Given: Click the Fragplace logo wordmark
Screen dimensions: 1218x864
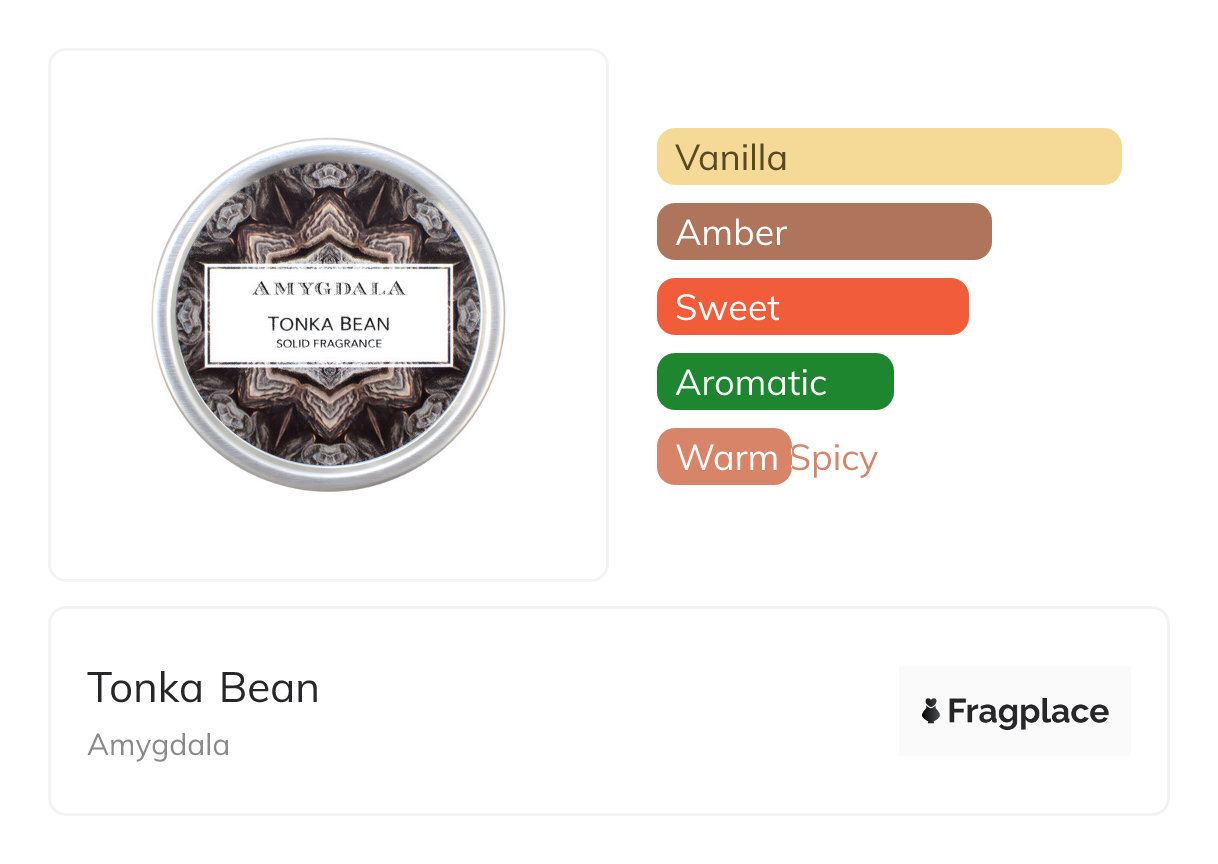Looking at the screenshot, I should [x=1027, y=711].
